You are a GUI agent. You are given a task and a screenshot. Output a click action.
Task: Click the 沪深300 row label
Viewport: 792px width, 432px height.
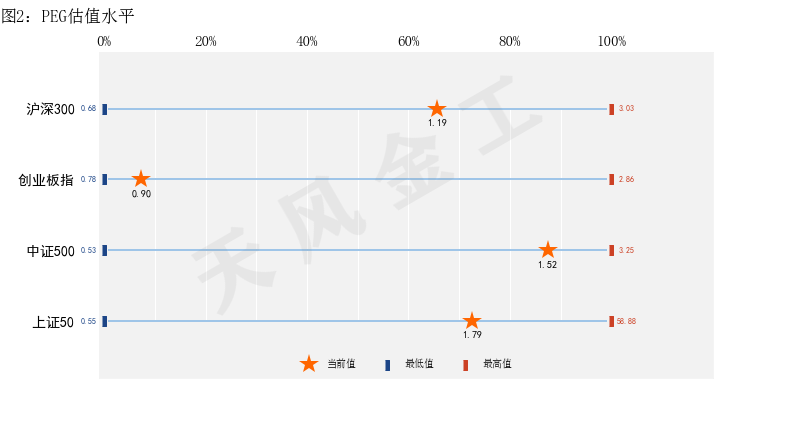[x=51, y=109]
